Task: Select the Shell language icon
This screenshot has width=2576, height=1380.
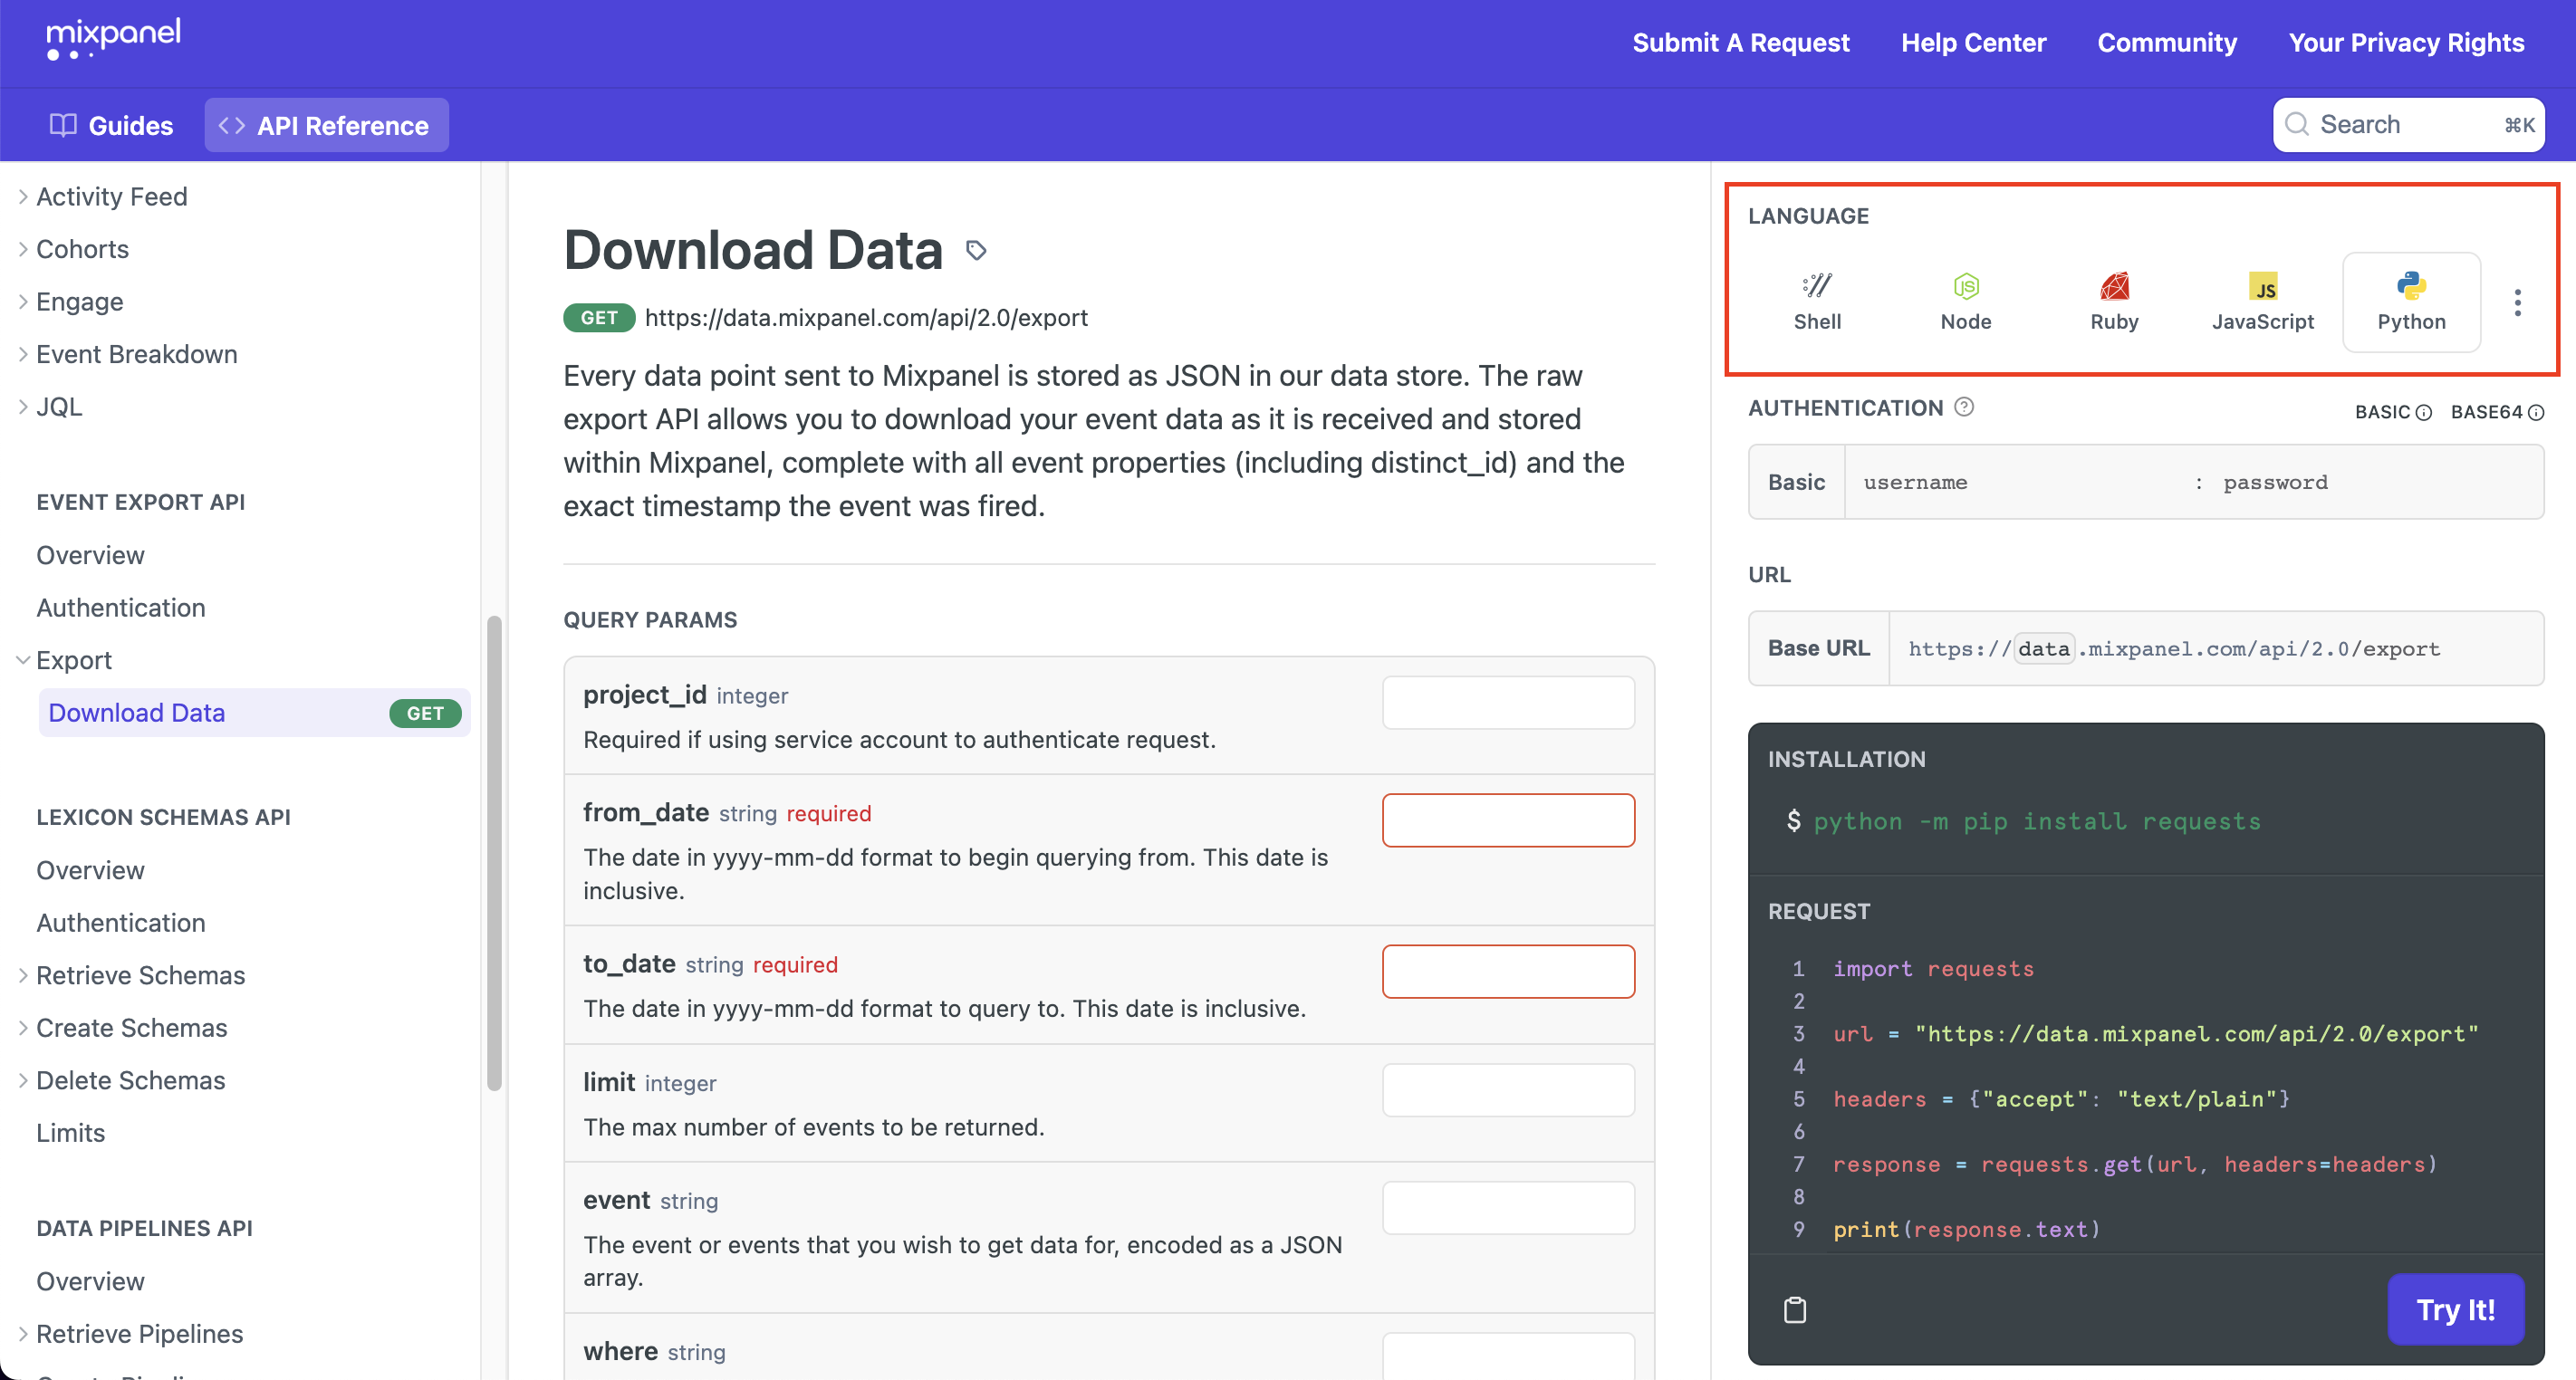Action: coord(1816,301)
